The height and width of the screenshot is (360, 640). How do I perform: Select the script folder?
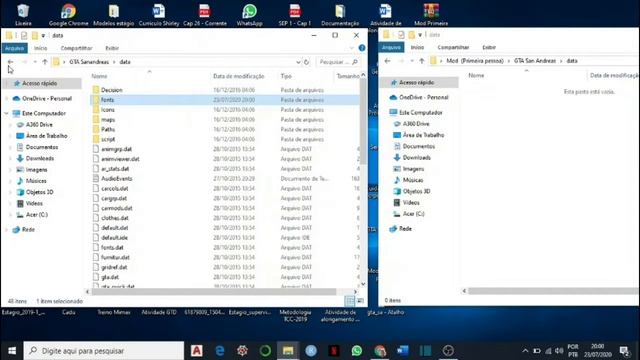click(224, 140)
